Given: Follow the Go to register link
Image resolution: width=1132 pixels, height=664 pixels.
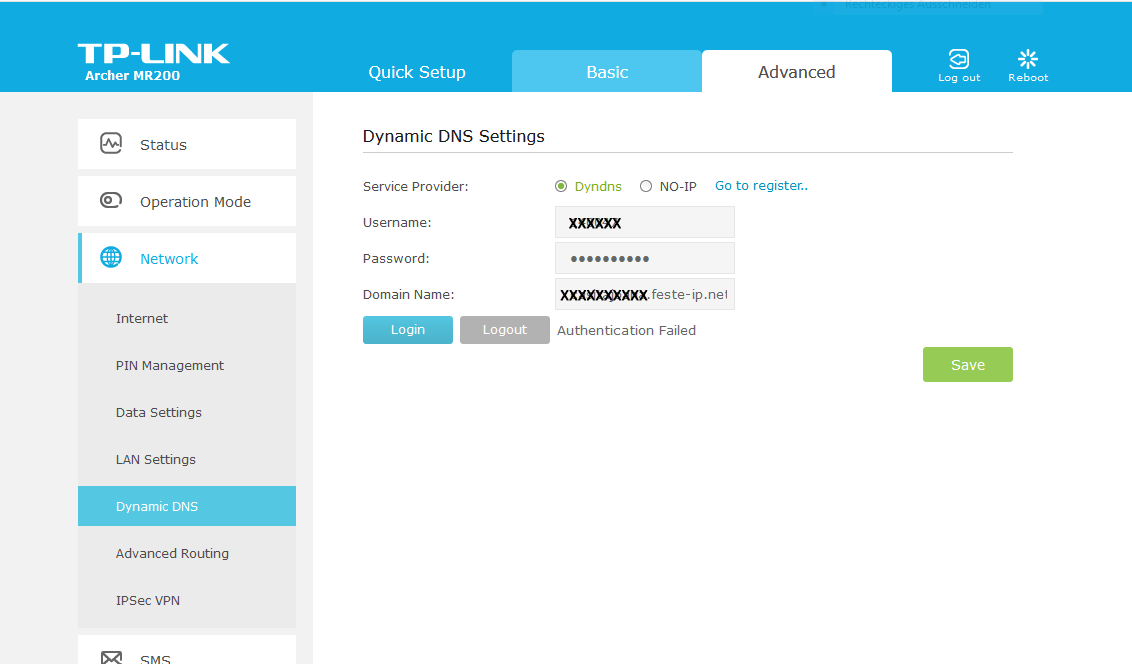Looking at the screenshot, I should (761, 186).
